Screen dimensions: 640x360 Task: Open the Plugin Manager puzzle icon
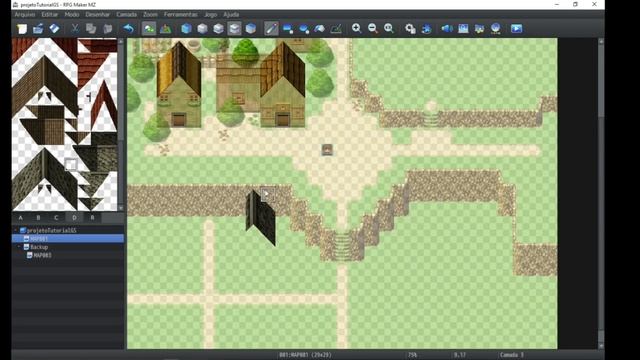click(x=426, y=29)
